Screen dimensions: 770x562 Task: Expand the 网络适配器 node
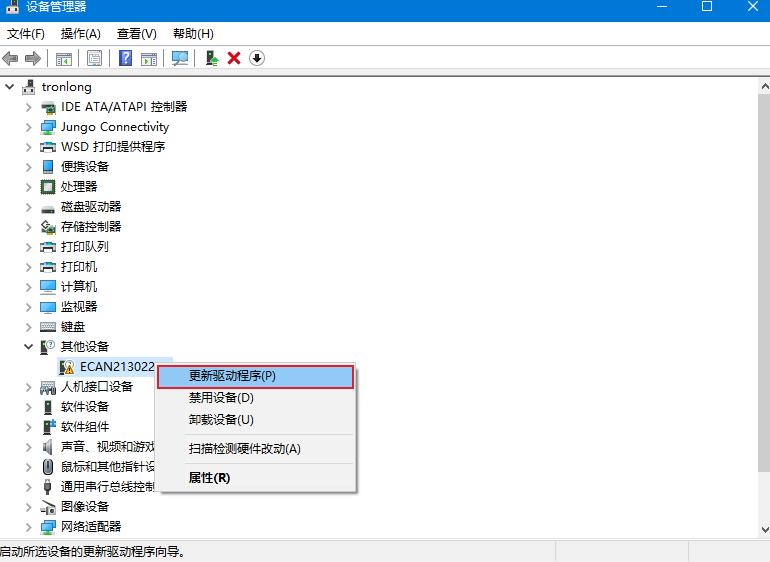pyautogui.click(x=28, y=527)
